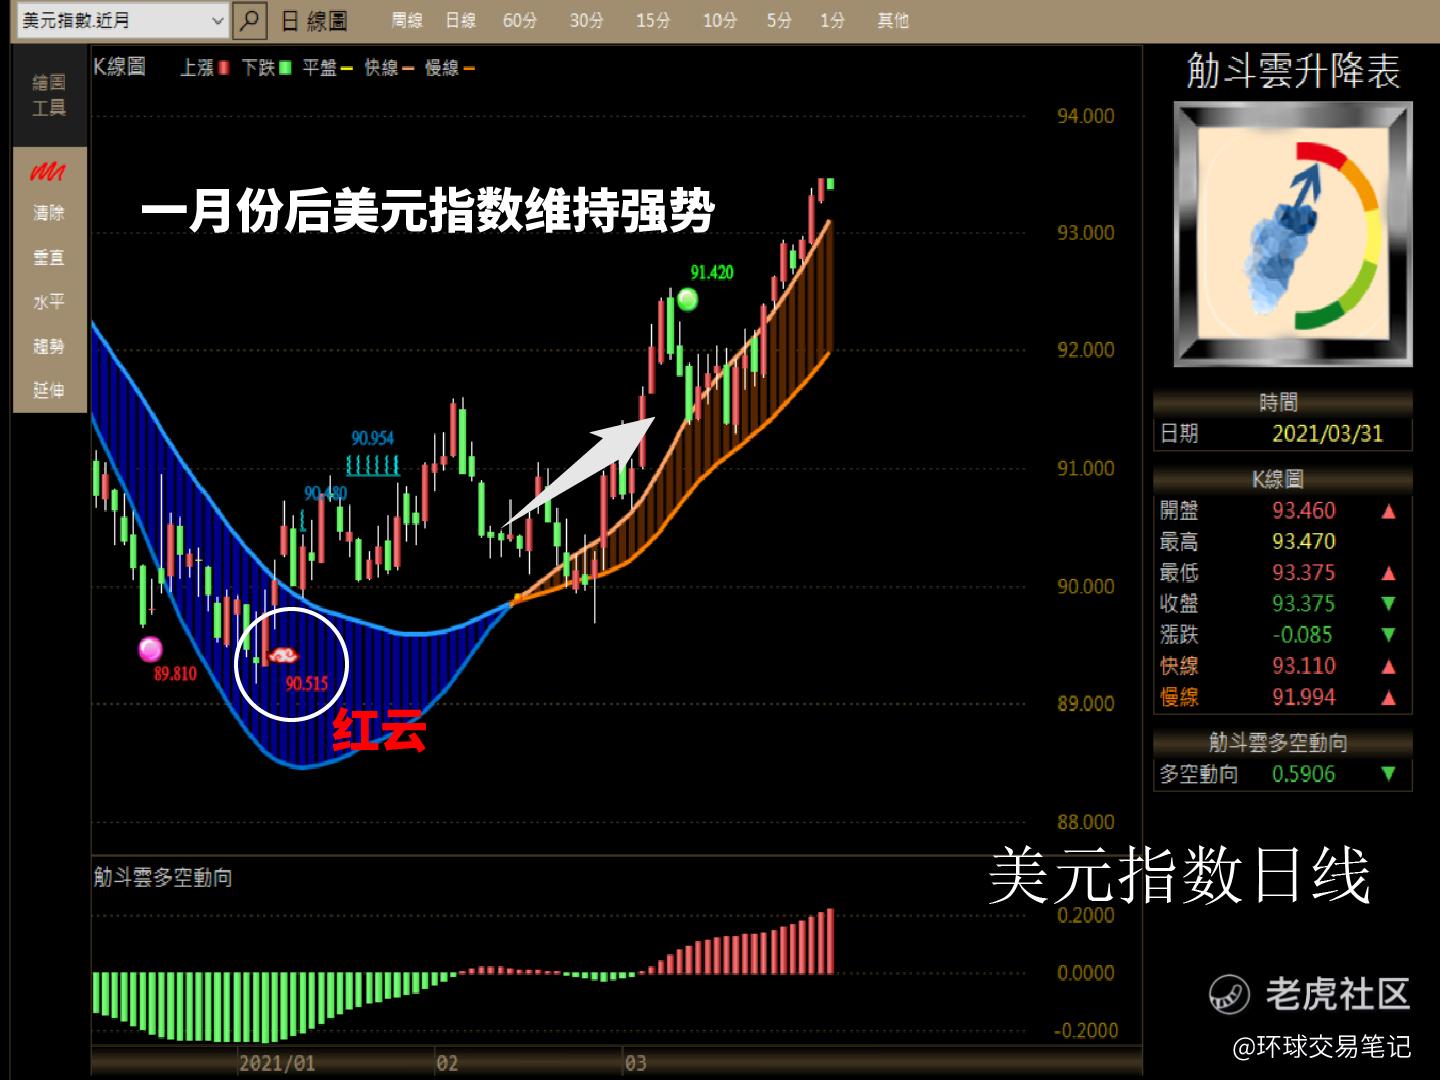Image resolution: width=1440 pixels, height=1080 pixels.
Task: Click the date value 2021/03/31
Action: point(1327,434)
